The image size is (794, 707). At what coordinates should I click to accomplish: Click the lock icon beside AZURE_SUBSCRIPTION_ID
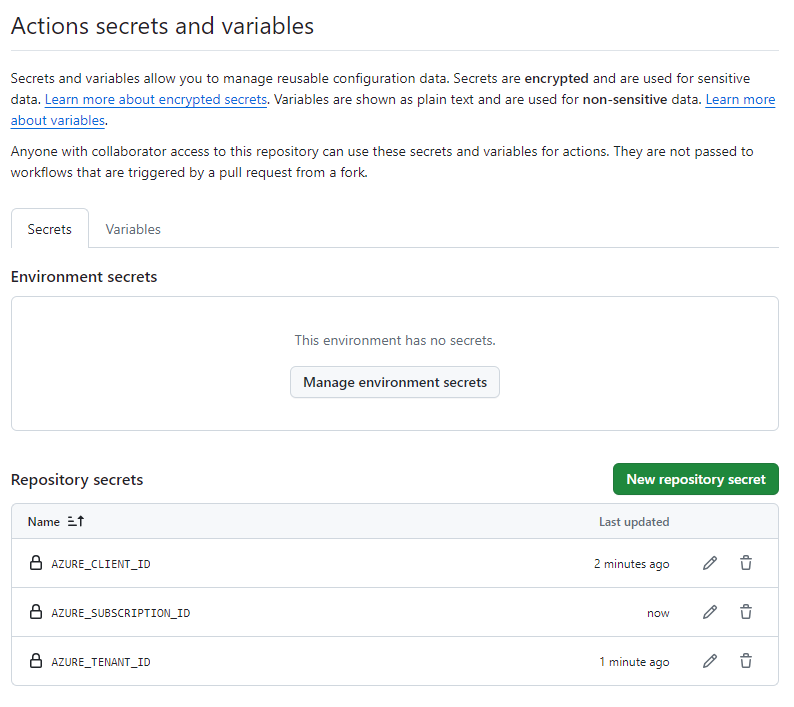(35, 612)
